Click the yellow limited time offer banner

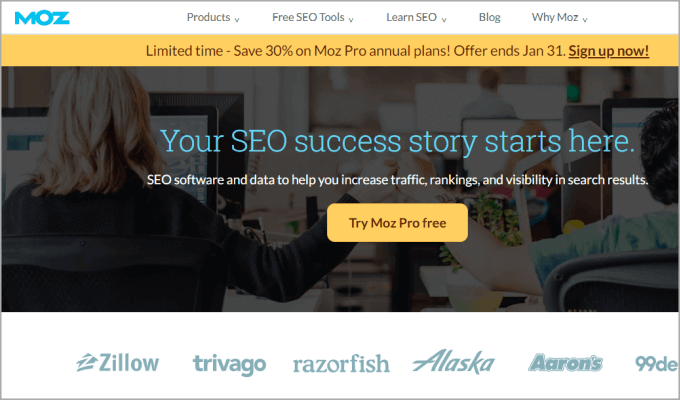point(340,50)
